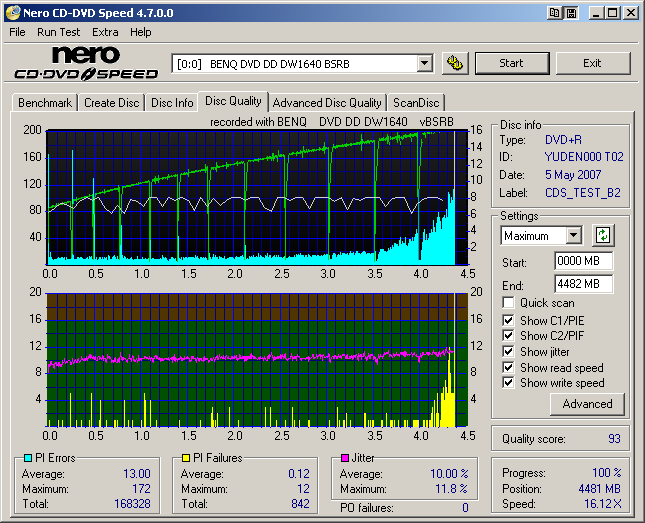This screenshot has width=645, height=523.
Task: Click the Speed value 16.12 X
Action: click(x=603, y=504)
